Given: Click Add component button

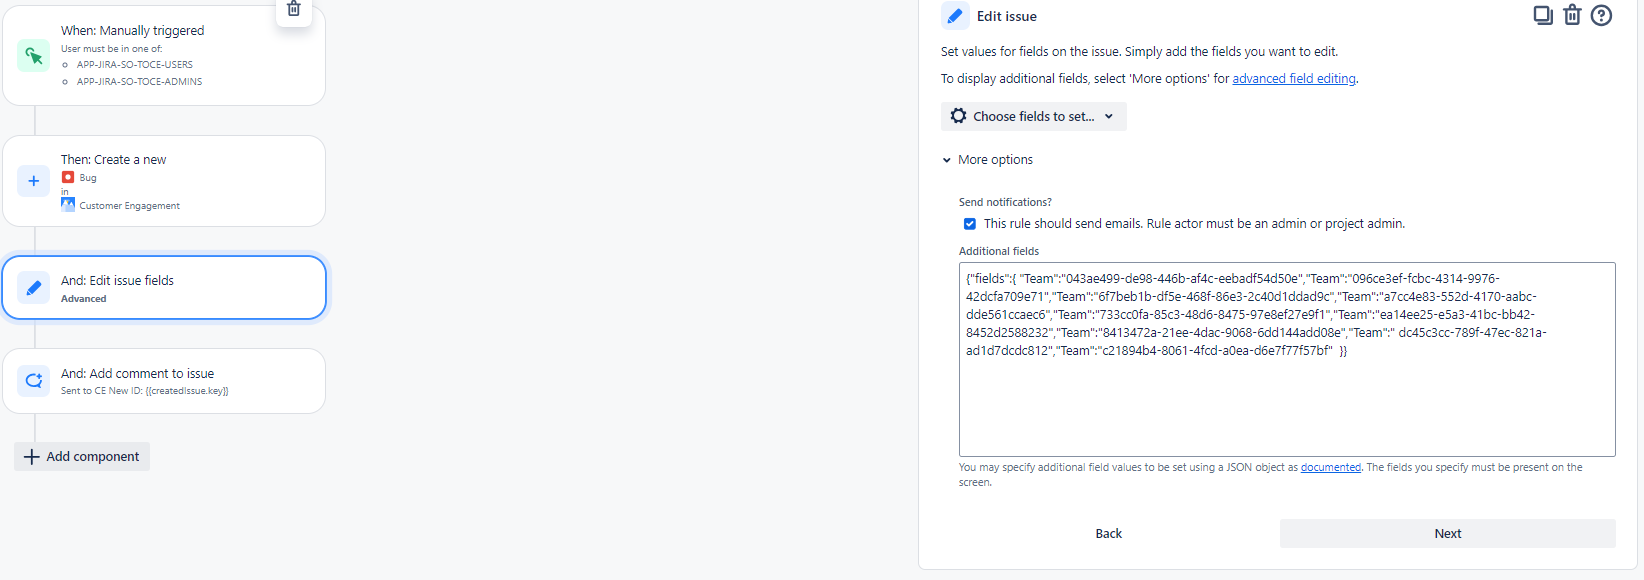Looking at the screenshot, I should click(82, 457).
